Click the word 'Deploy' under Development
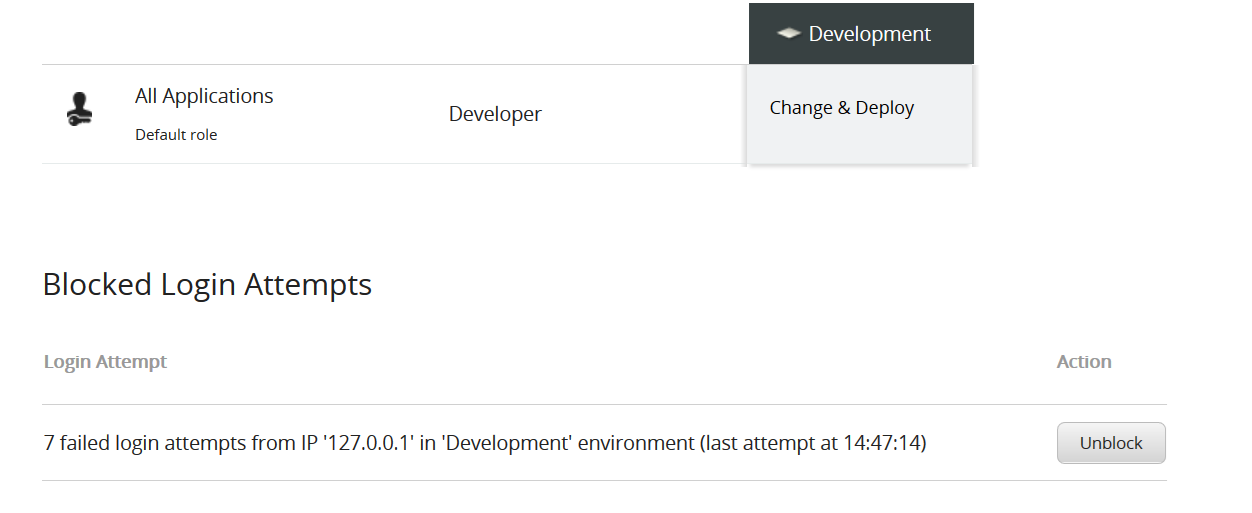This screenshot has height=513, width=1252. 884,108
